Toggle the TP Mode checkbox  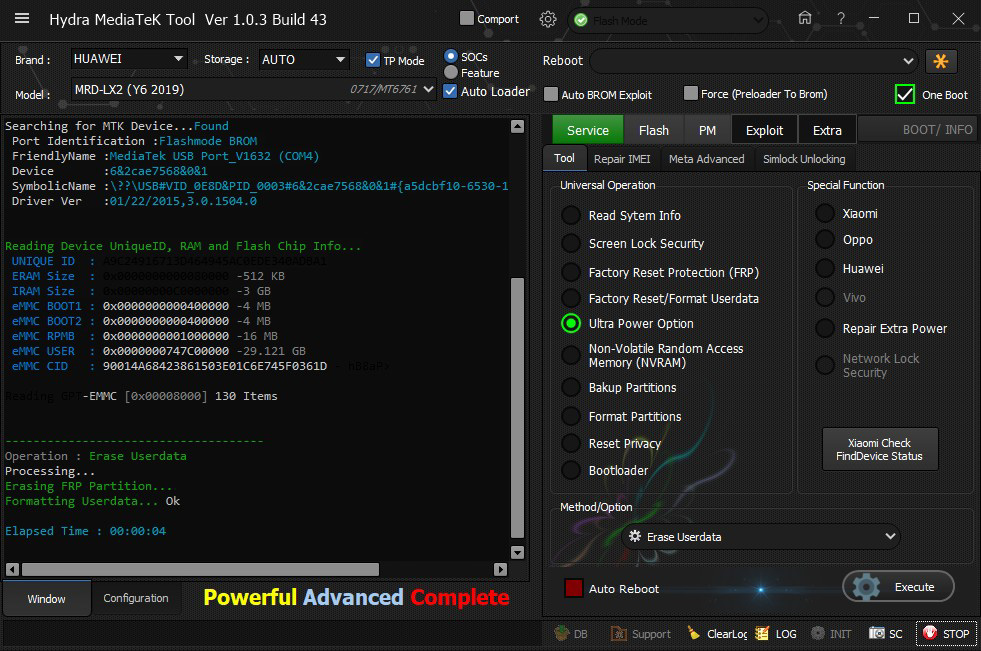coord(373,61)
